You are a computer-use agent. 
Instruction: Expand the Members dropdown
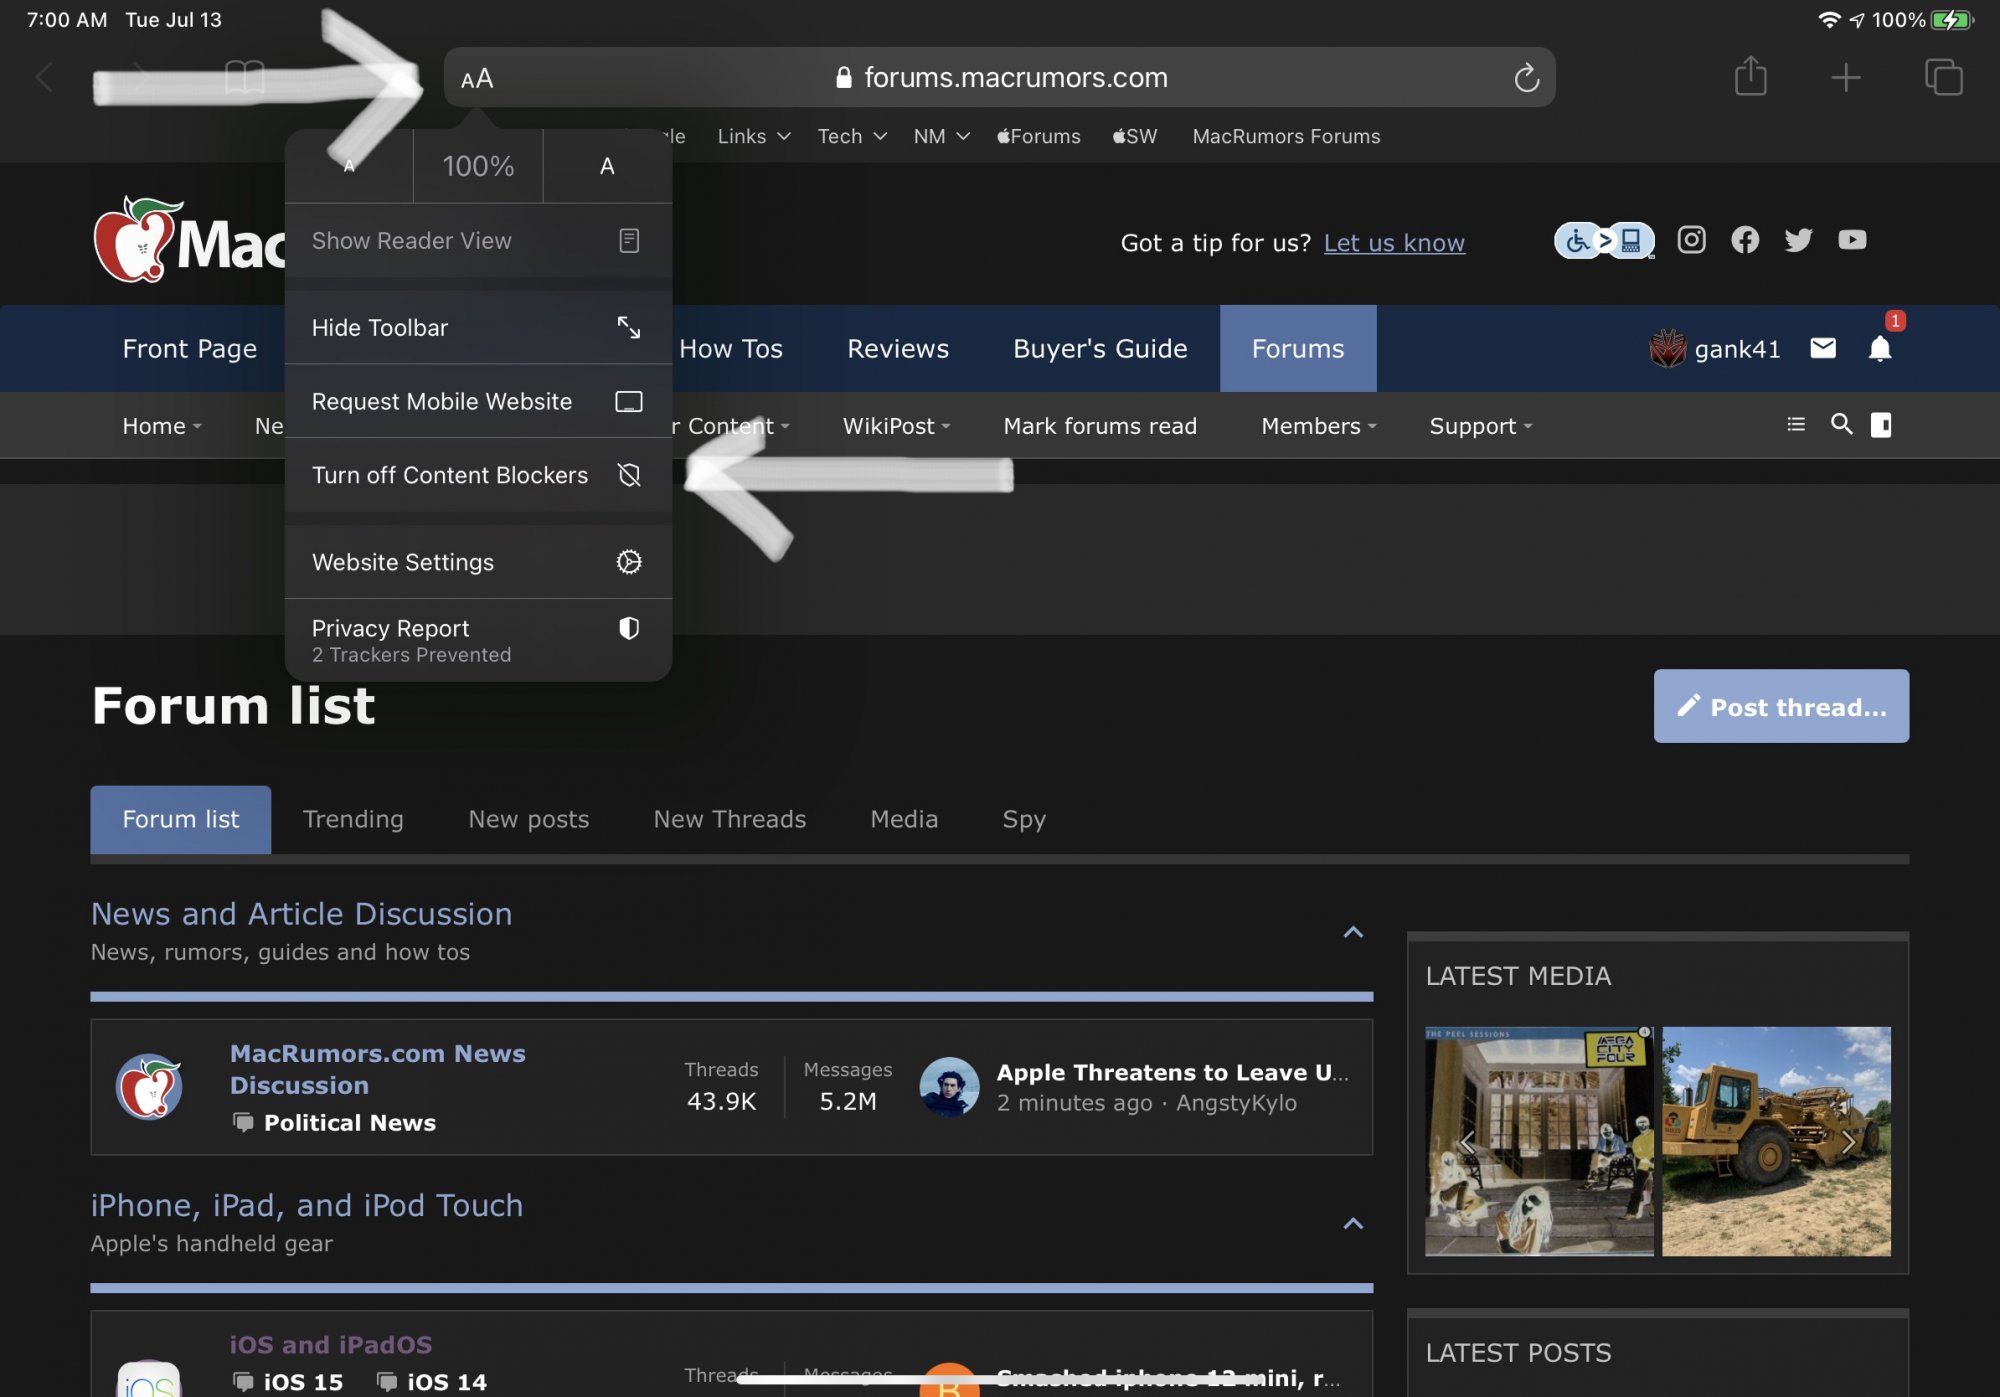[1318, 426]
